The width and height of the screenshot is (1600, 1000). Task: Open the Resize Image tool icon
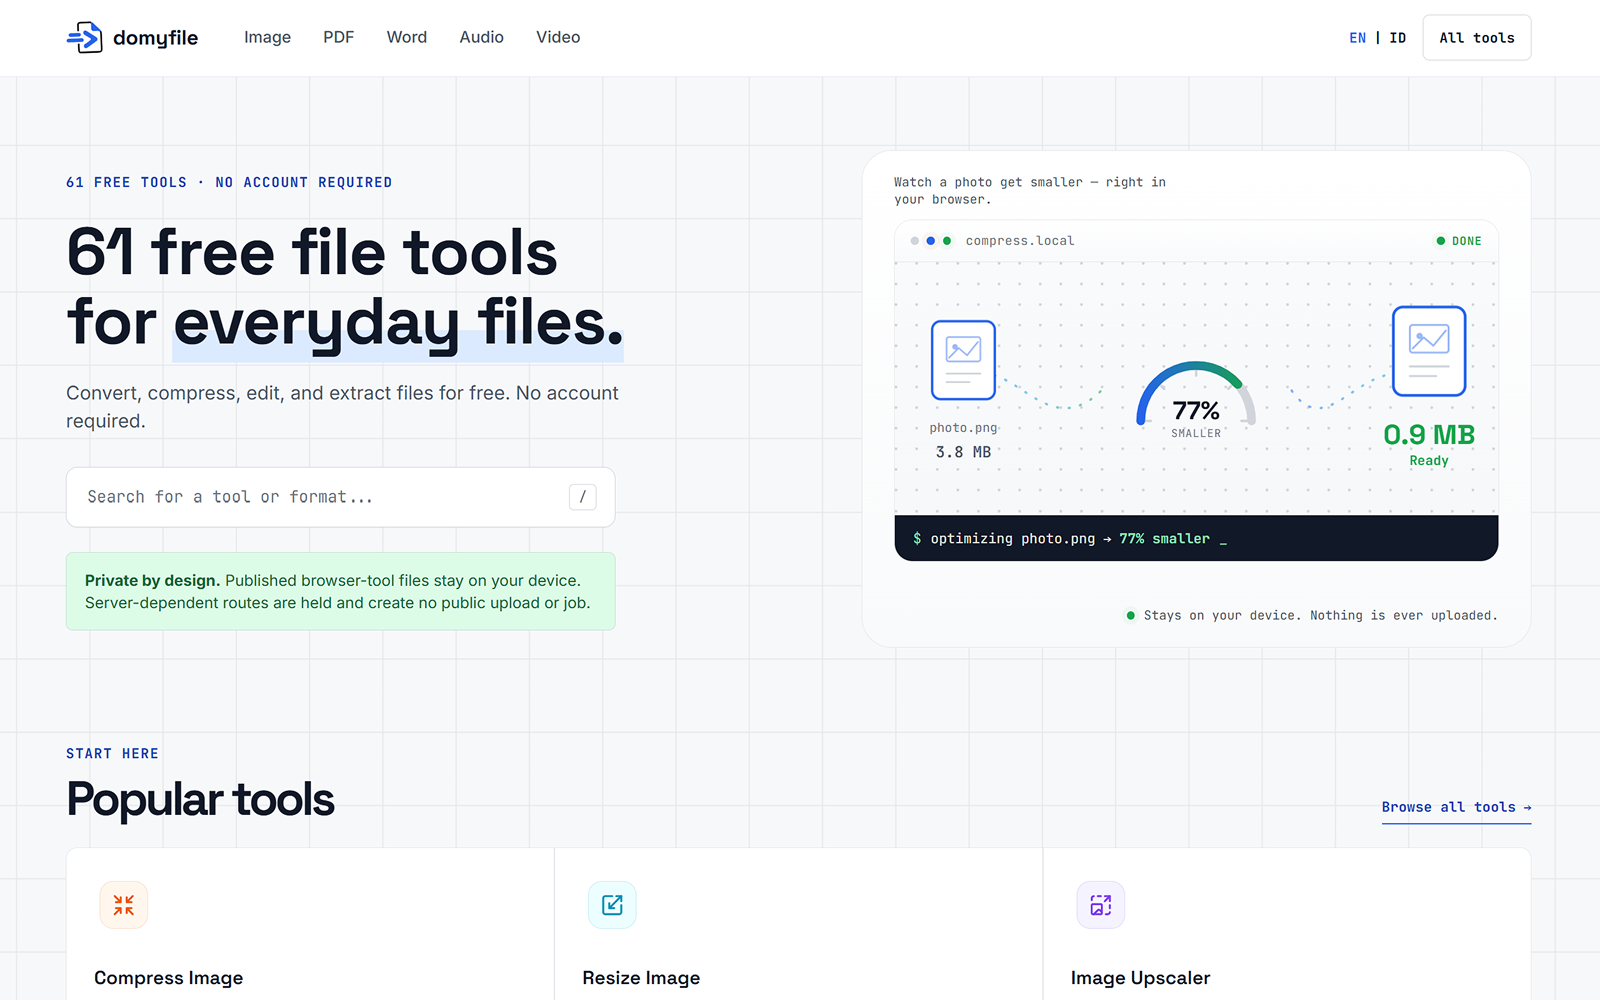[x=612, y=905]
